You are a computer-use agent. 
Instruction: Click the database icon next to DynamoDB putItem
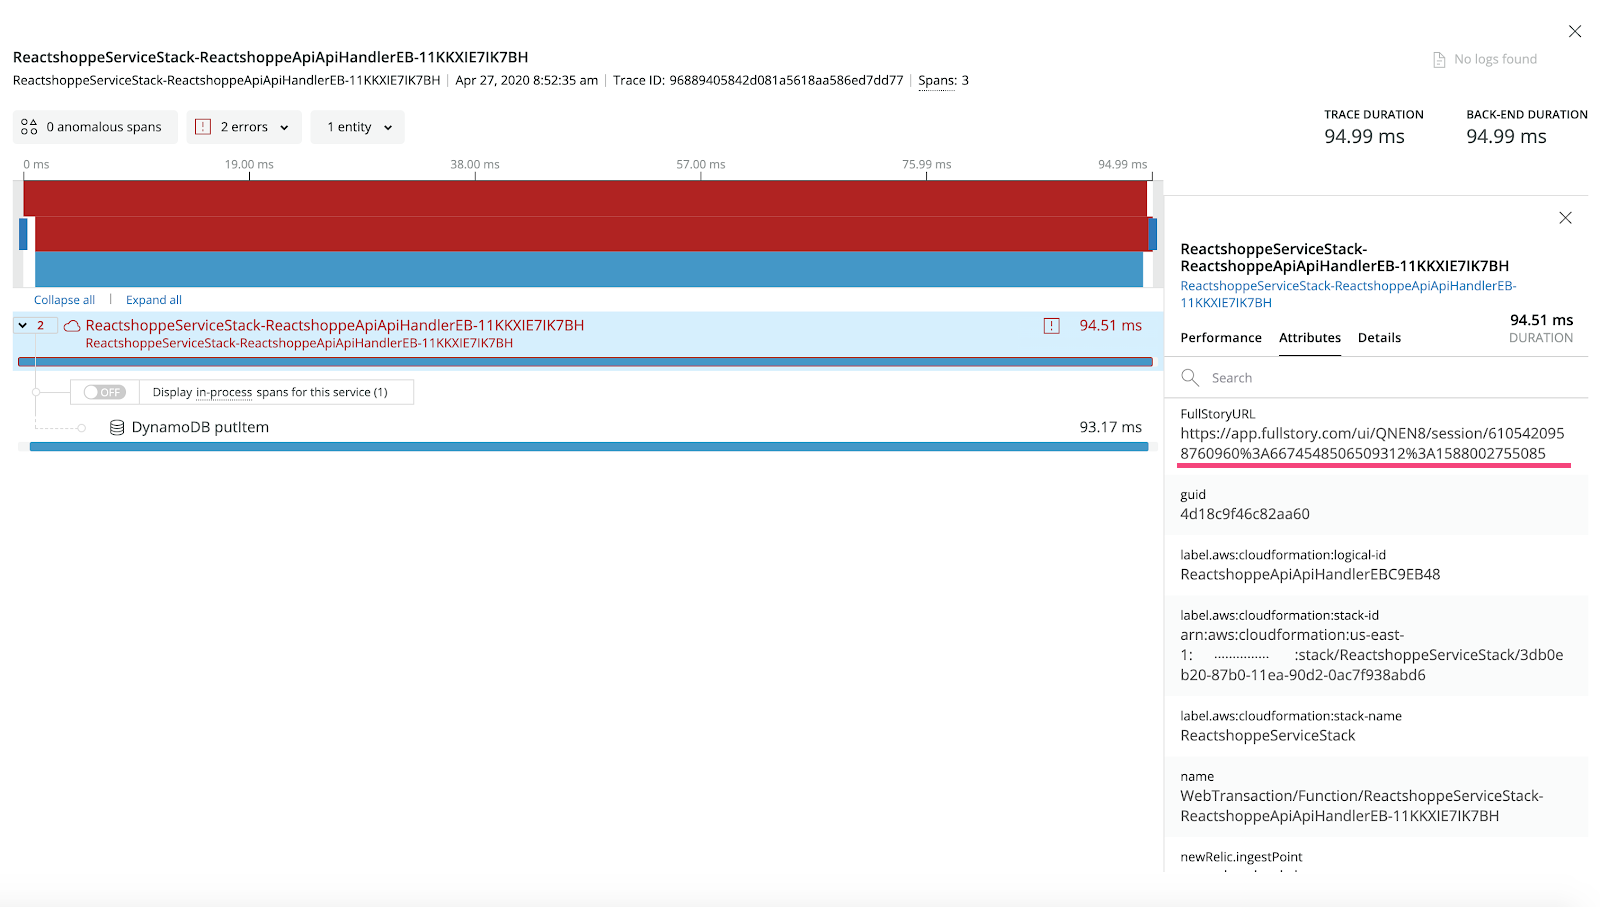117,428
